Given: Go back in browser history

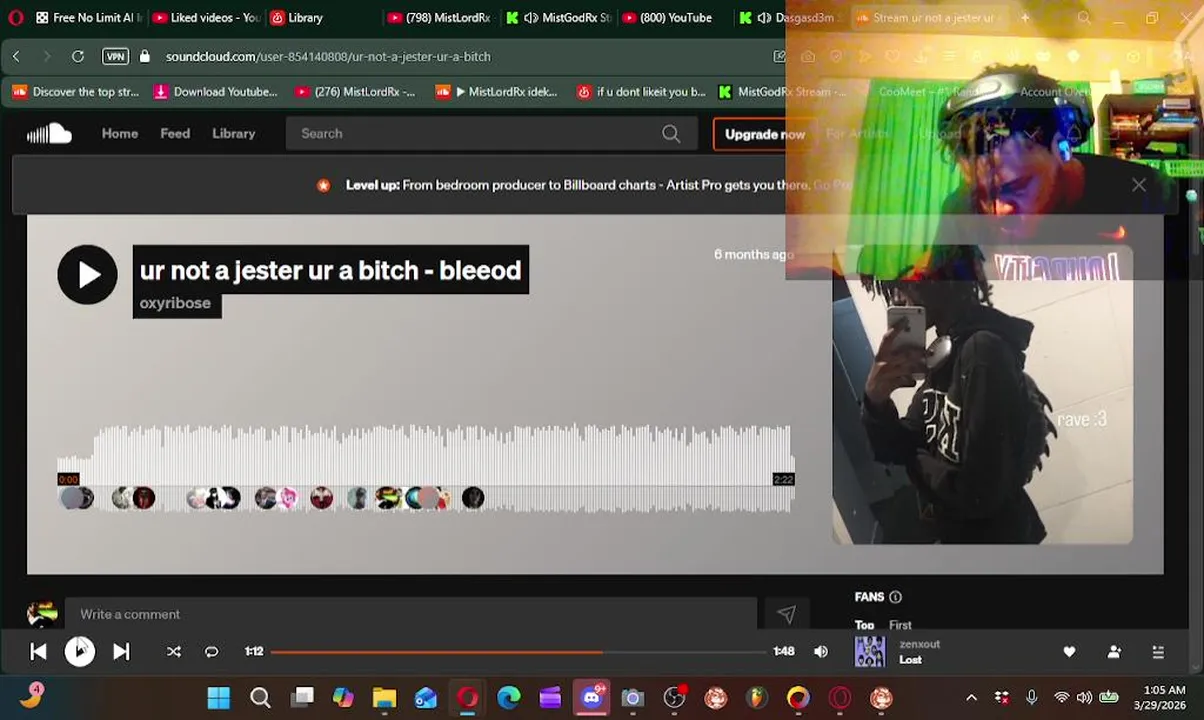Looking at the screenshot, I should coord(16,56).
